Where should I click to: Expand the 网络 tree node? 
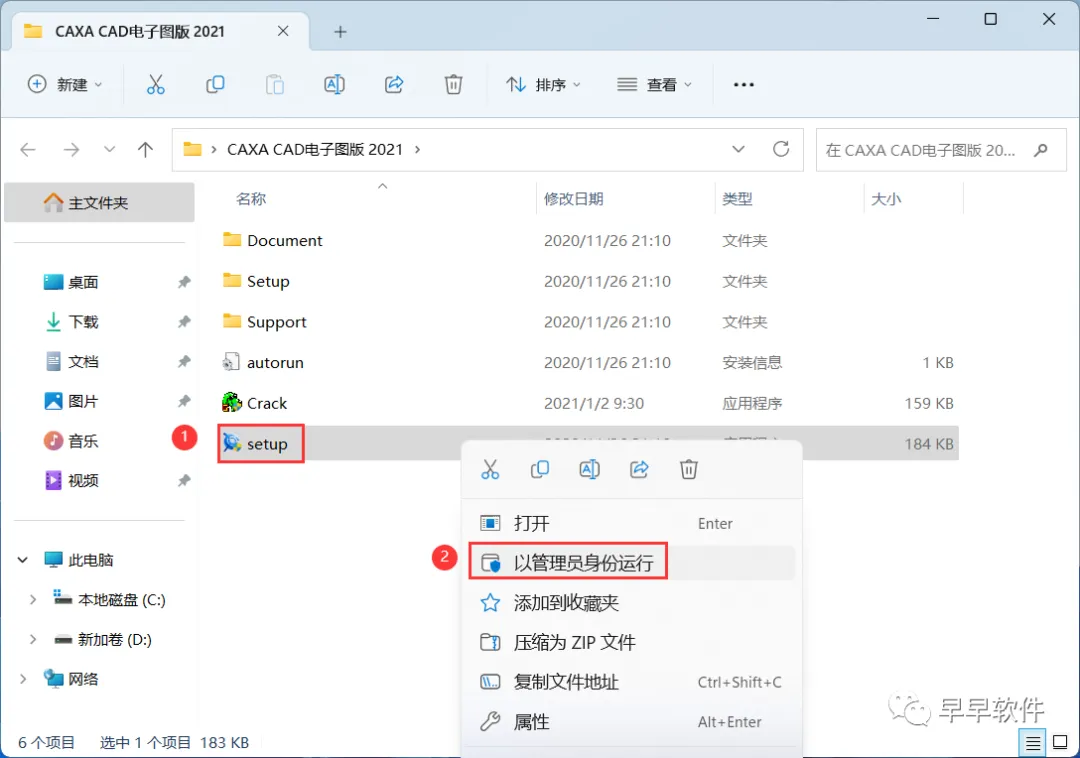[x=23, y=679]
